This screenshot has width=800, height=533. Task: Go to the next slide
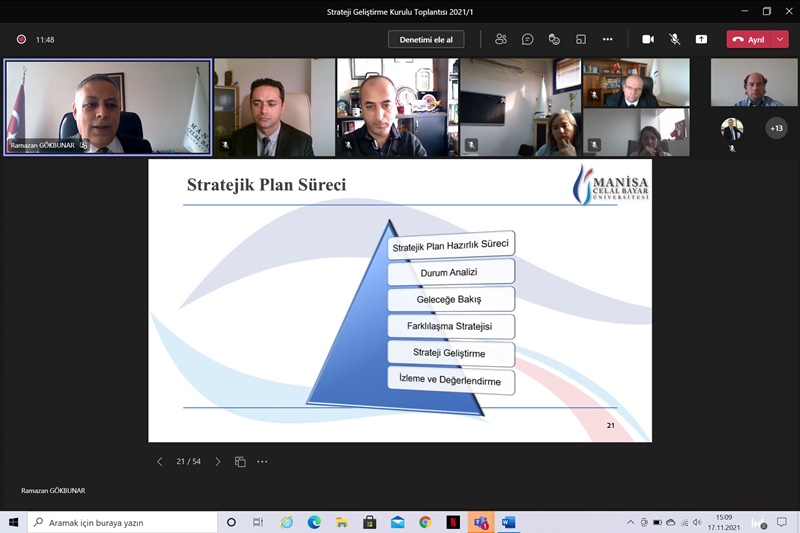tap(218, 462)
